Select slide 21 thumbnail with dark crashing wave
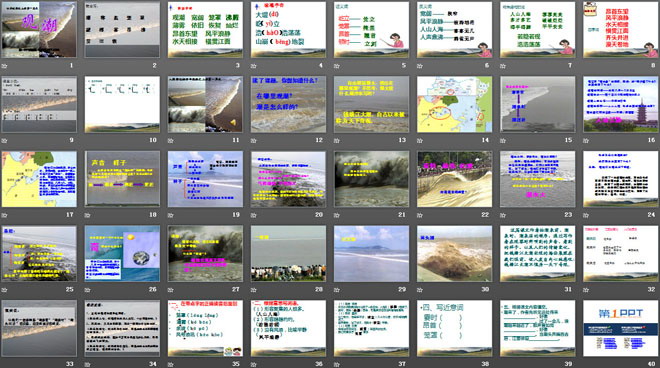The width and height of the screenshot is (660, 368). [x=372, y=179]
